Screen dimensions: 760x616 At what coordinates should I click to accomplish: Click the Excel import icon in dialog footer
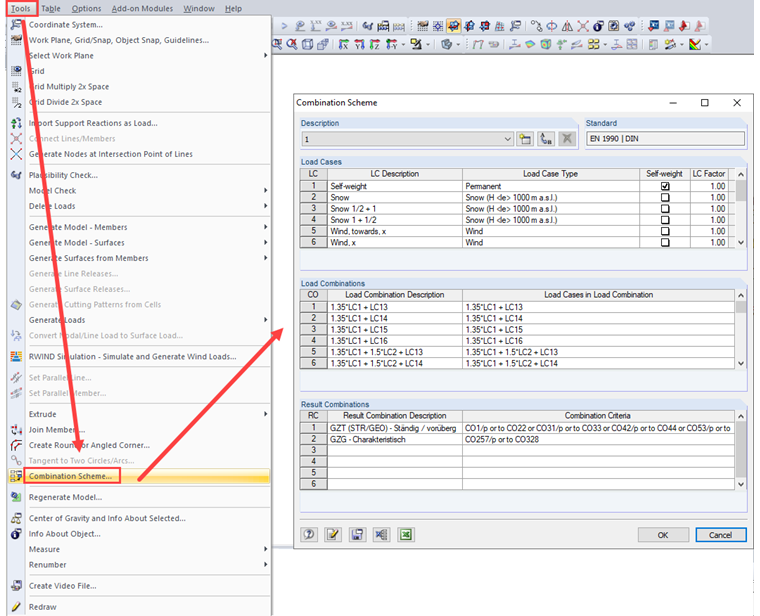[382, 535]
